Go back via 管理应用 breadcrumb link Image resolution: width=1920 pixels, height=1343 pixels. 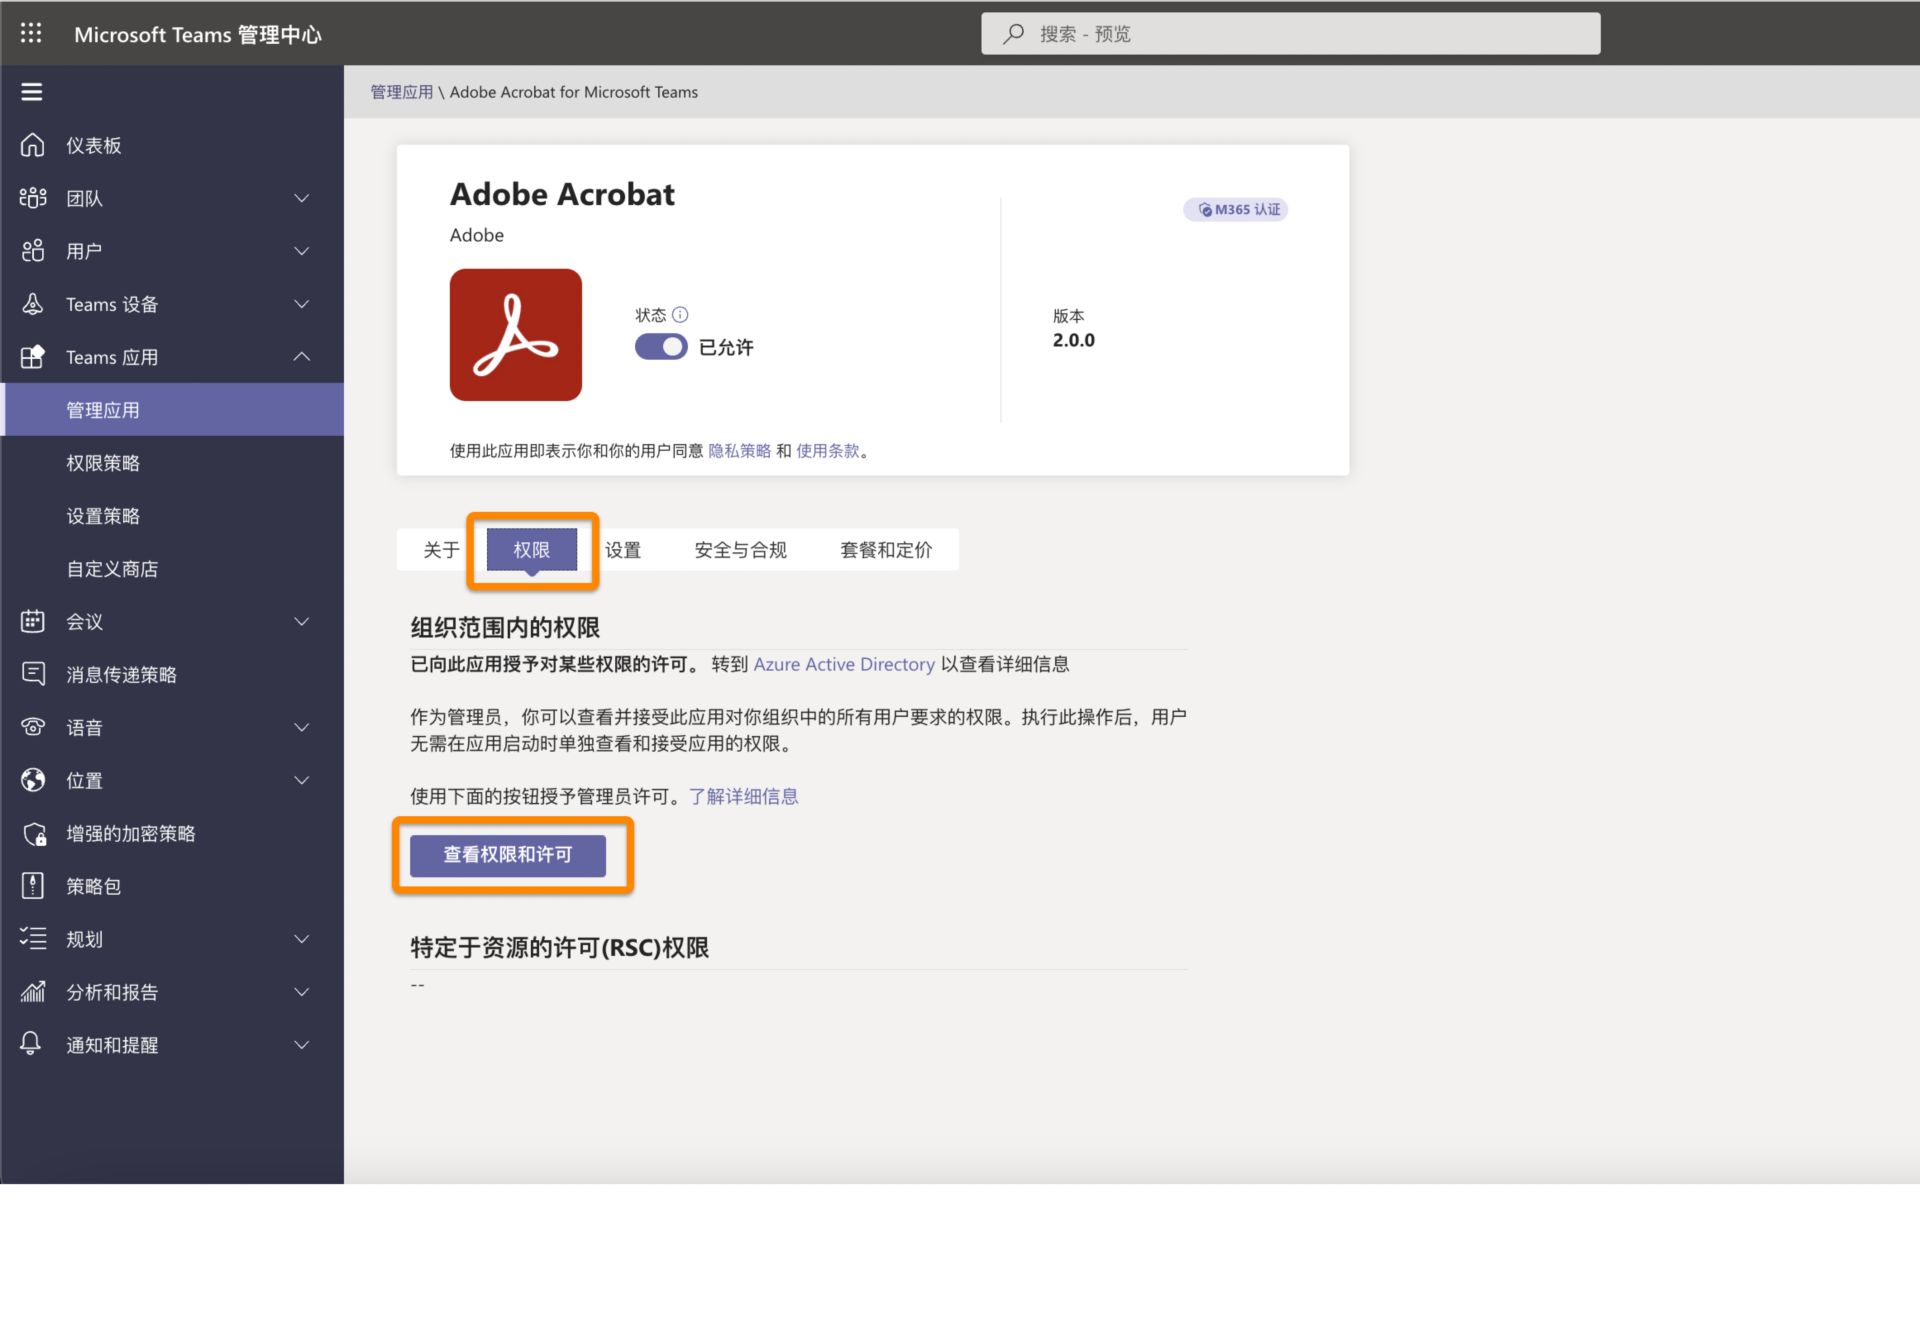click(x=402, y=92)
